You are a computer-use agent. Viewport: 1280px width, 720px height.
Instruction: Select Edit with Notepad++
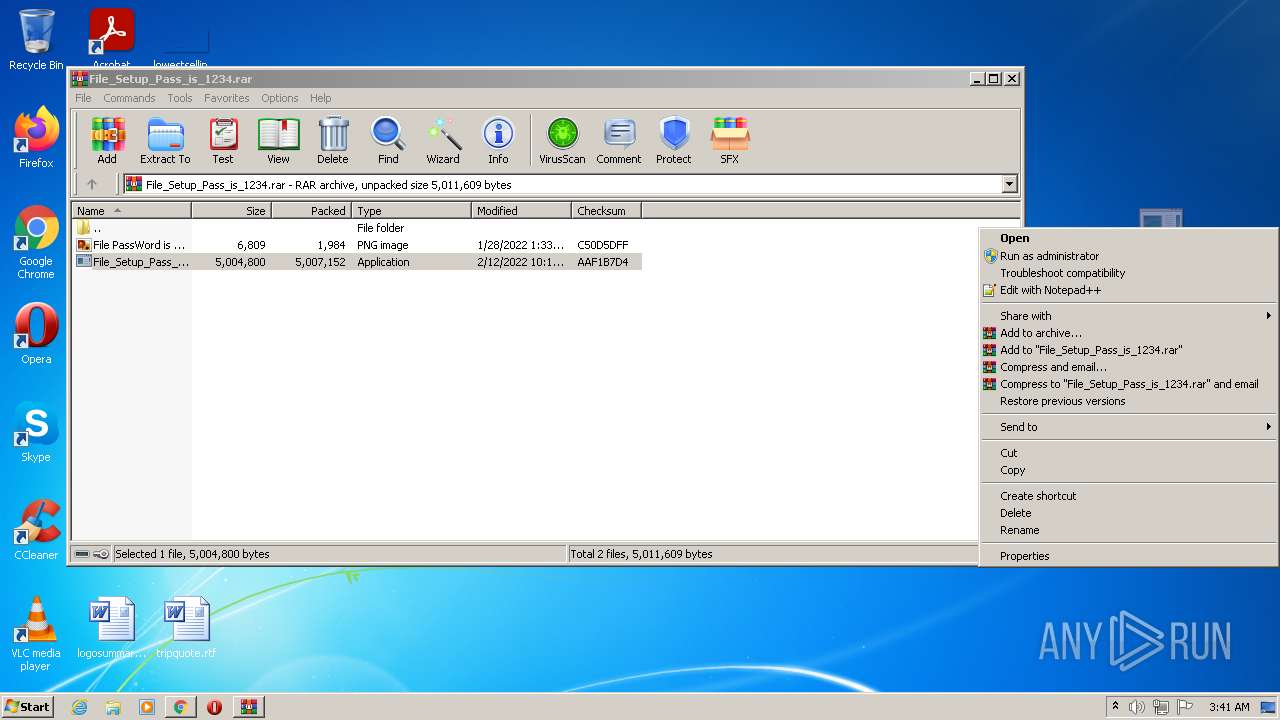(1128, 290)
